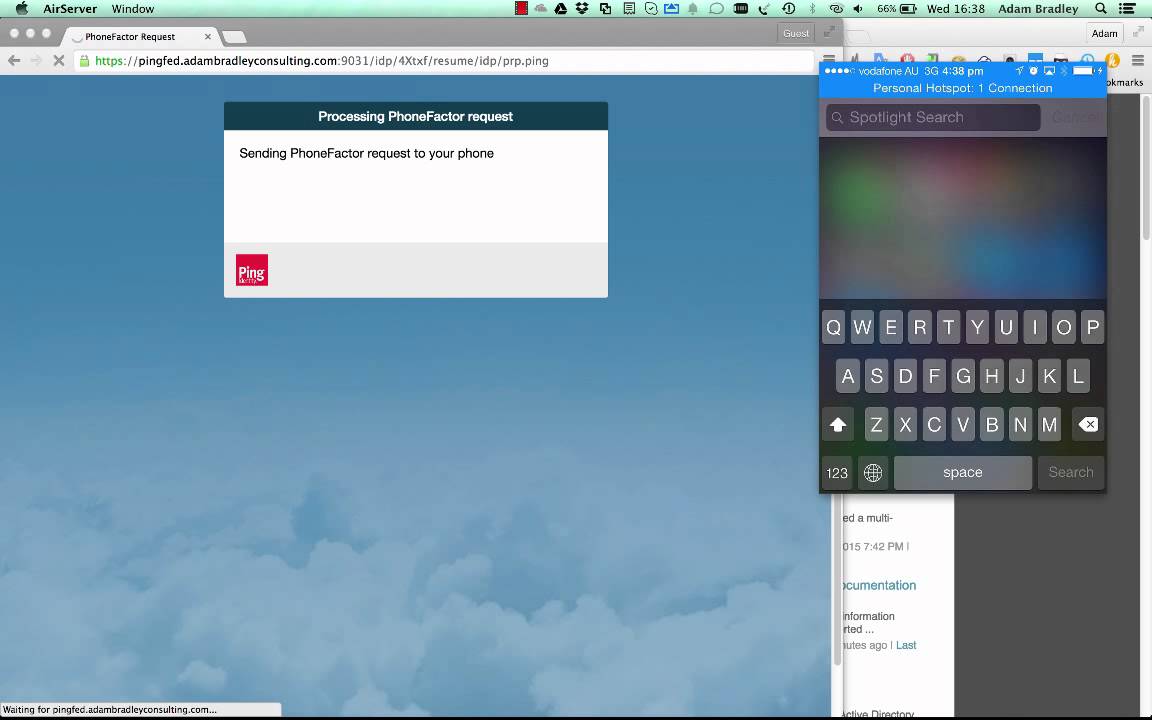Click the green HTTPS padlock icon

point(84,61)
